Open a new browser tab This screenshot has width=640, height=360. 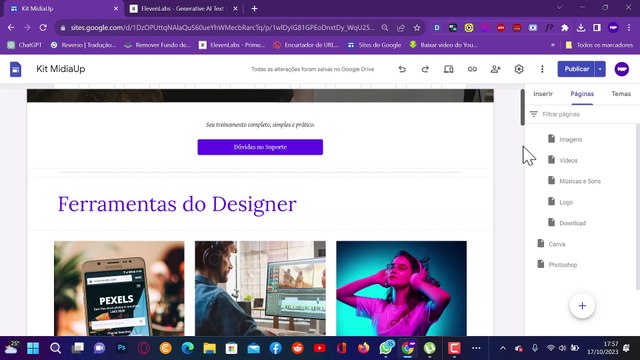pos(254,9)
